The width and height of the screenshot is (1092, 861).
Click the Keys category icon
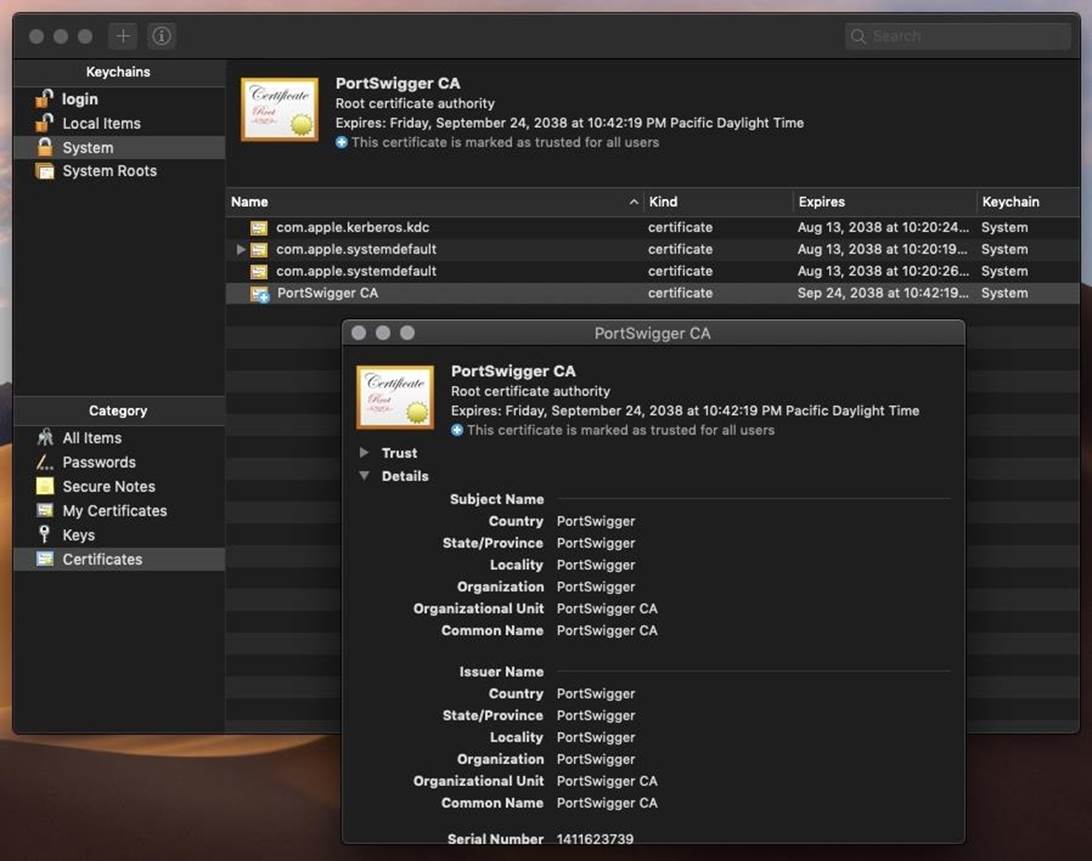(x=44, y=535)
